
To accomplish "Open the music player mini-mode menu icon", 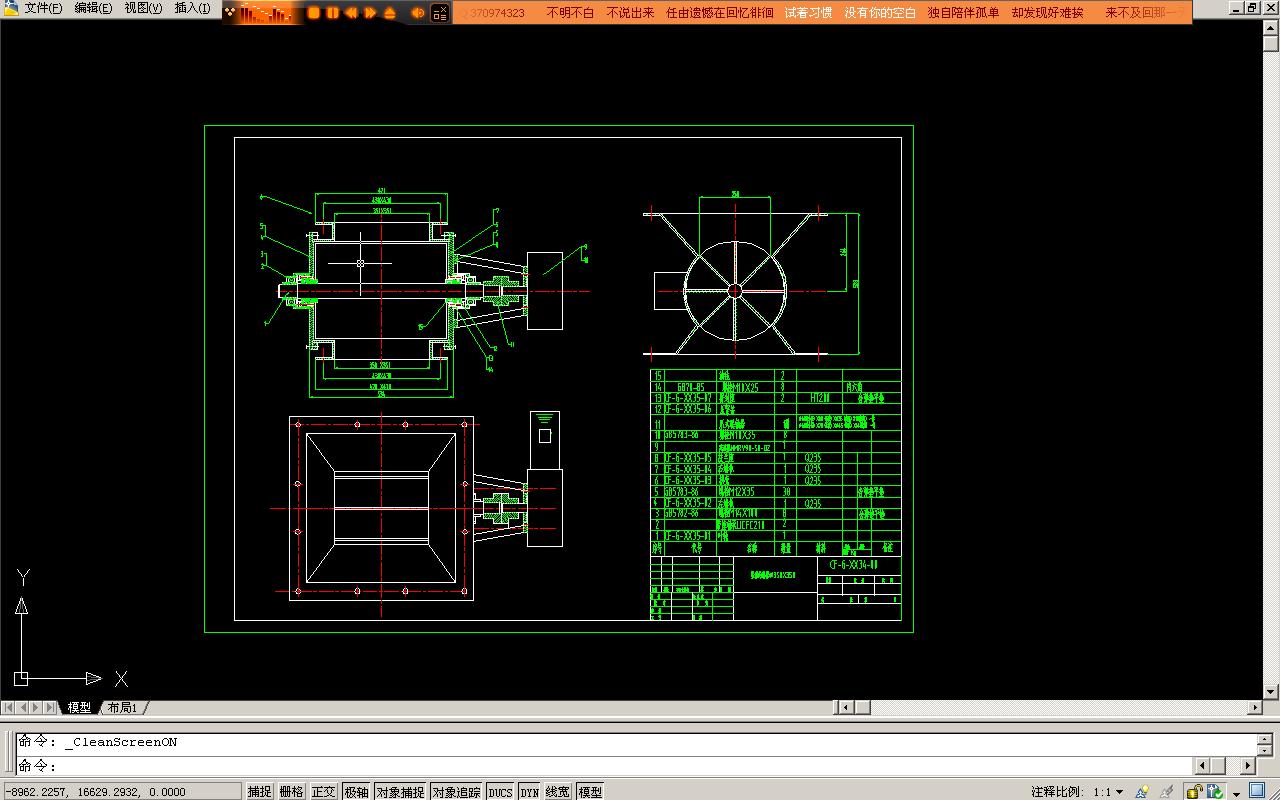I will pos(439,13).
